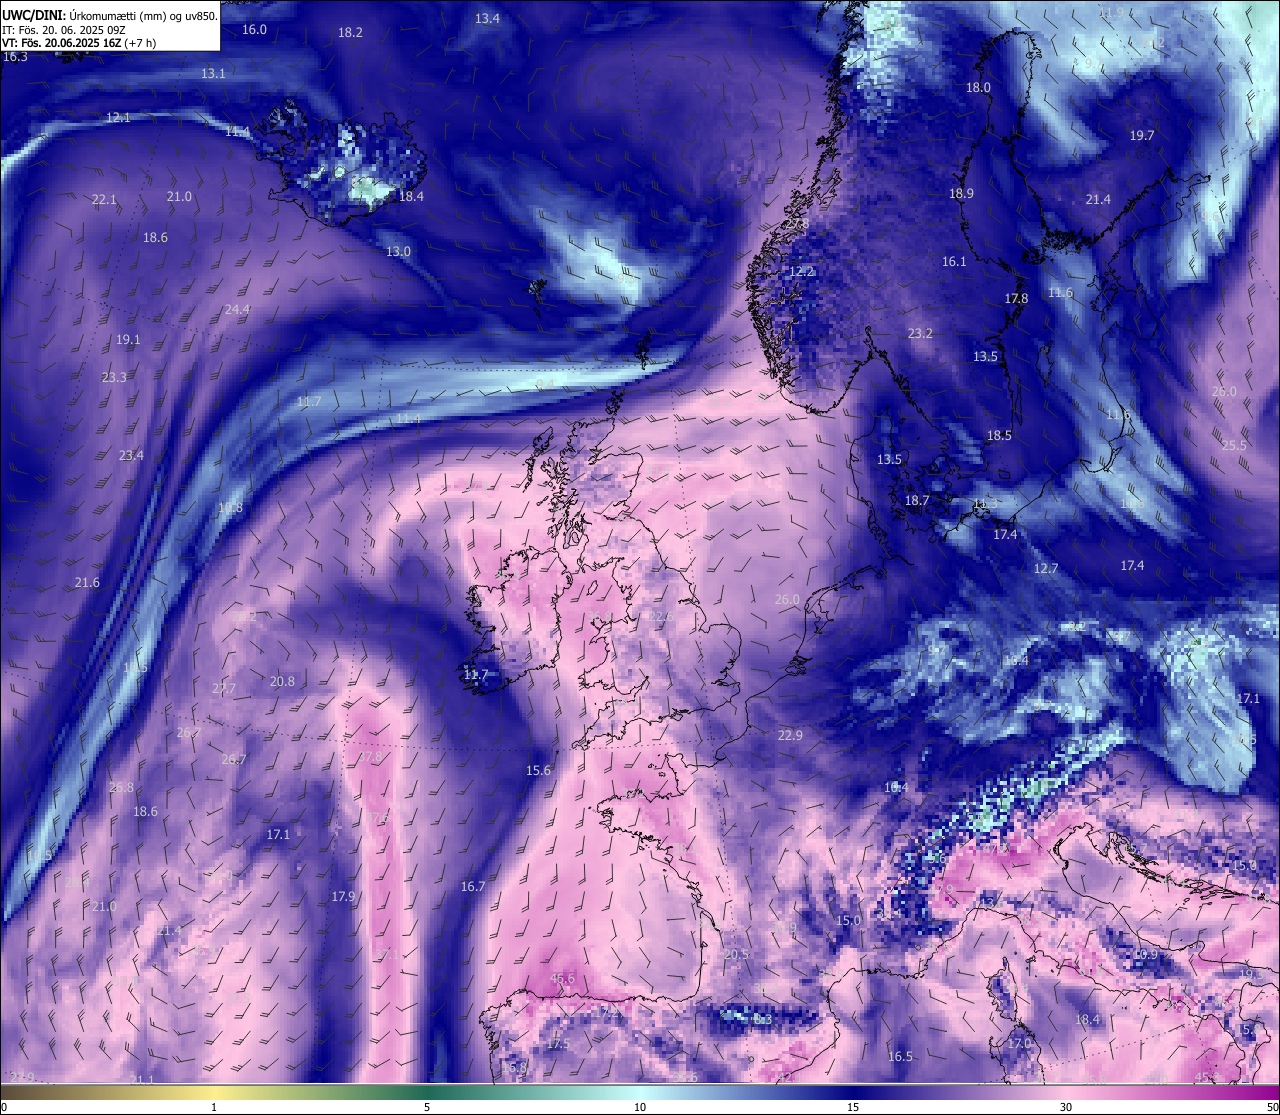1280x1115 pixels.
Task: Click the map value 17.5
Action: coord(558,1045)
